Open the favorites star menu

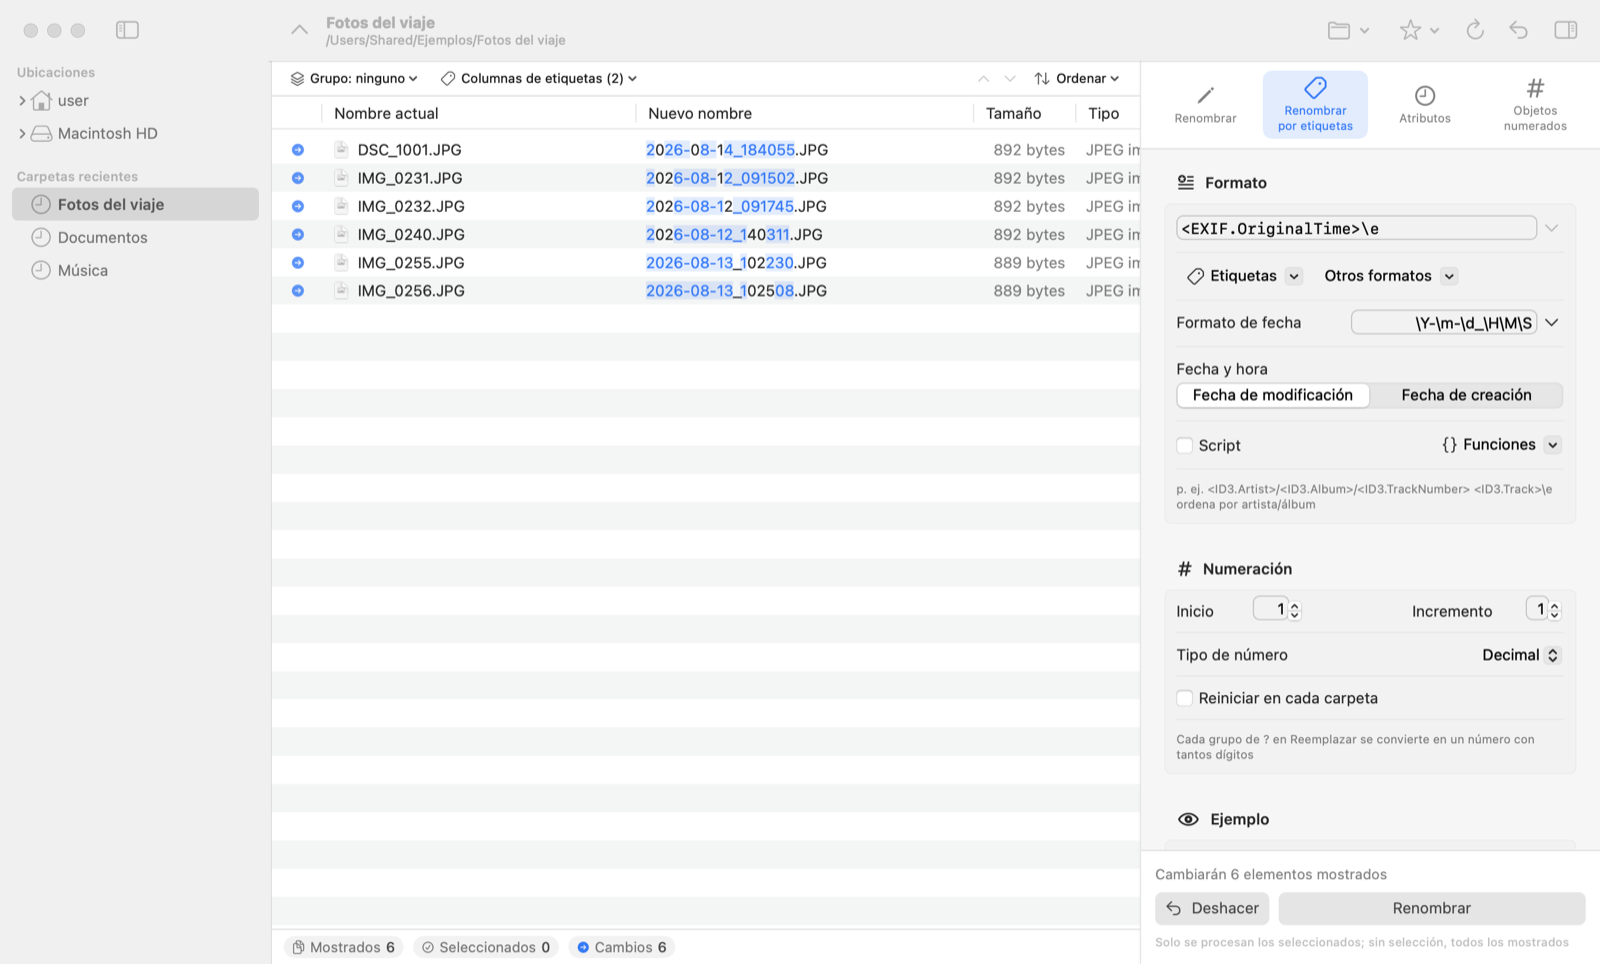[1419, 30]
